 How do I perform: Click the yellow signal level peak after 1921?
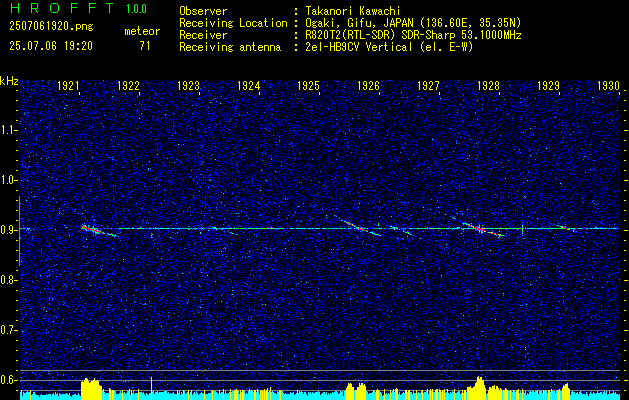[x=91, y=388]
